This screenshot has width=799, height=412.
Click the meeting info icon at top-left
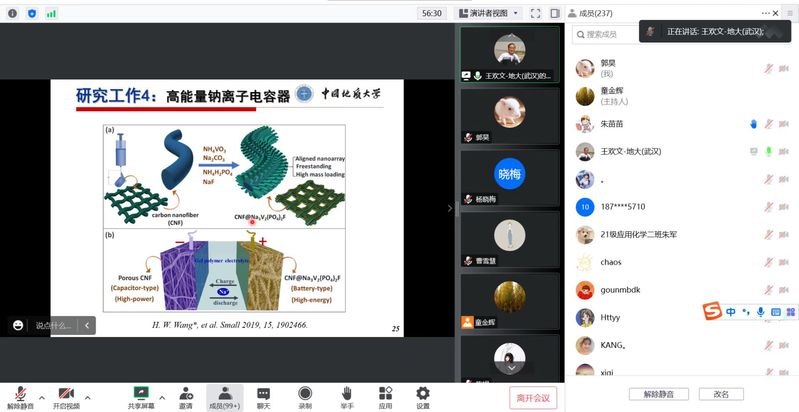(x=13, y=13)
